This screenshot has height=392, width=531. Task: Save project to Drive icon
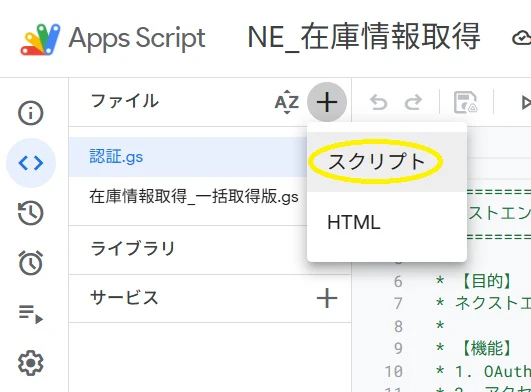point(466,102)
